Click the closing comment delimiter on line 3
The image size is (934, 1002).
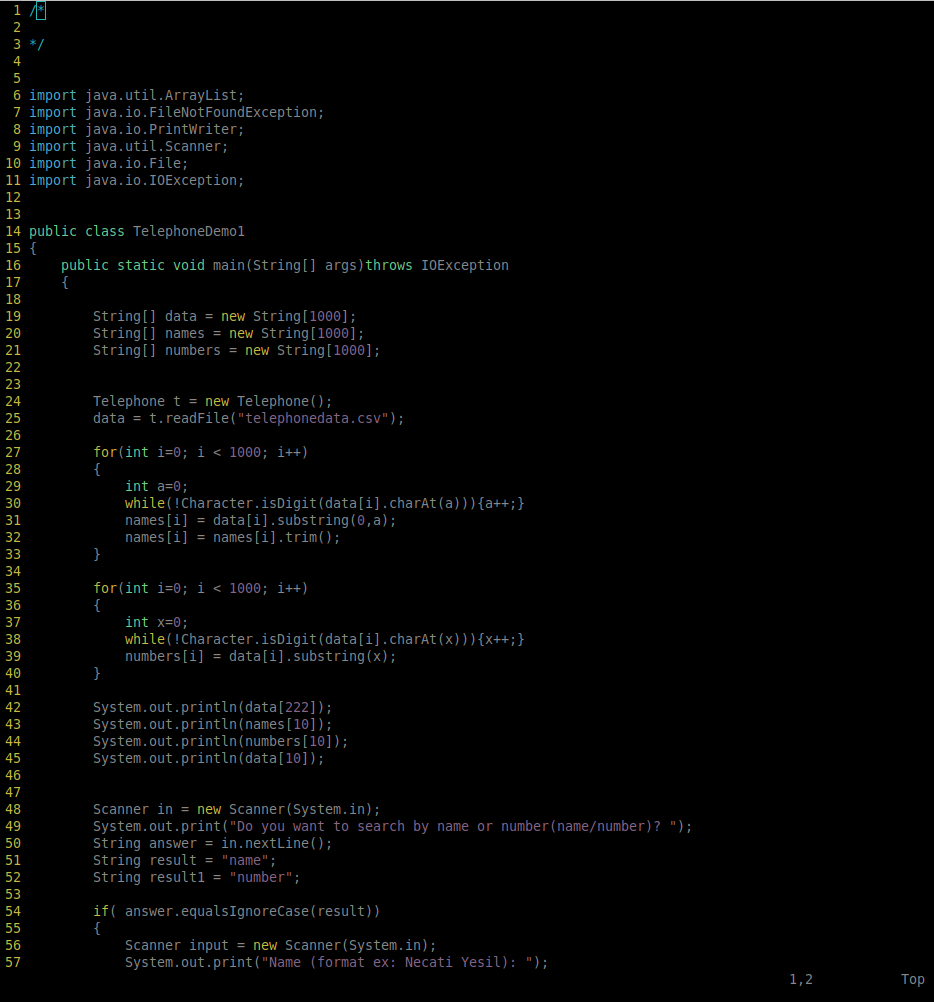tap(36, 43)
